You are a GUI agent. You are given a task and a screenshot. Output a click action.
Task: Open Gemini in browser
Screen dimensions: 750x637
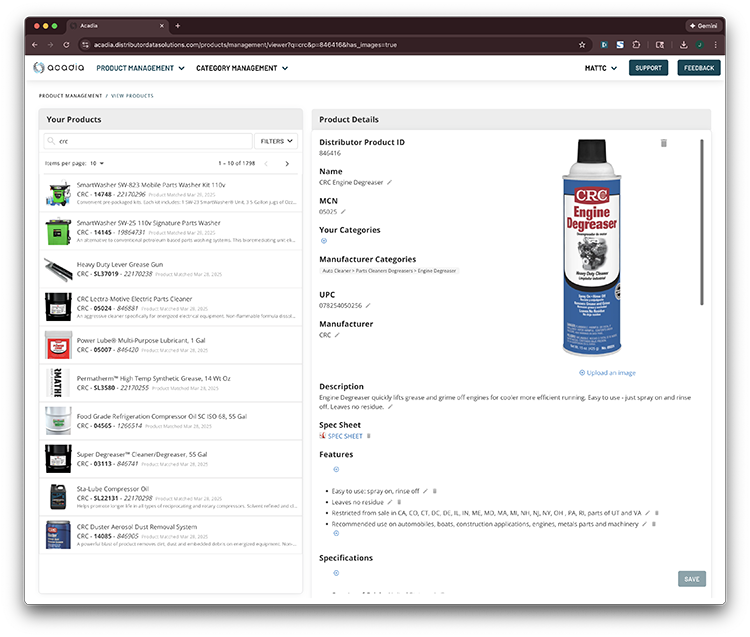coord(703,25)
